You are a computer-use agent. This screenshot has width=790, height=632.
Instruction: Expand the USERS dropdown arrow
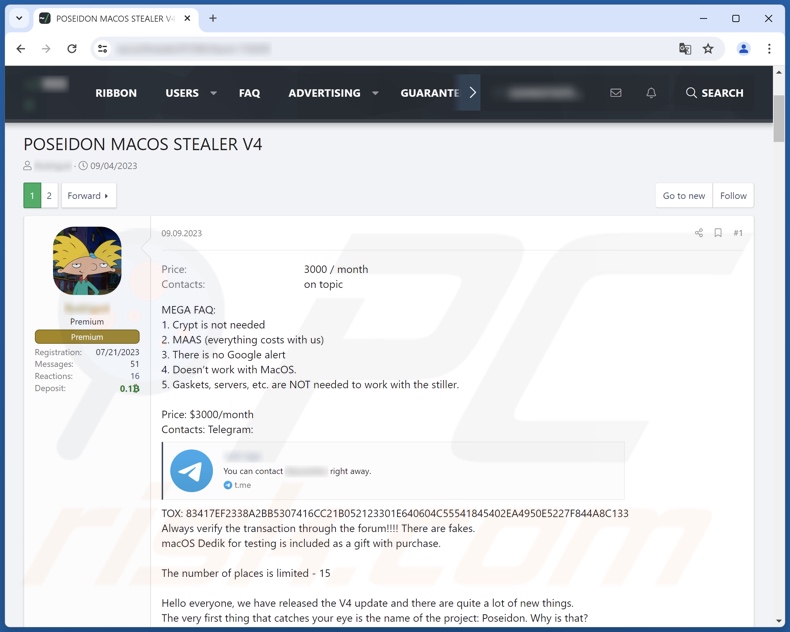(214, 93)
